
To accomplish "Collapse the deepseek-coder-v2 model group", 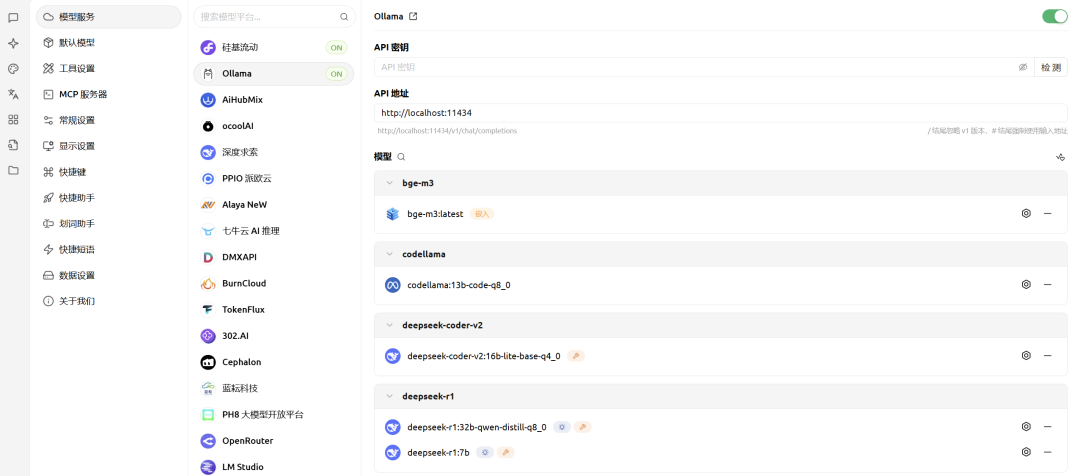I will pyautogui.click(x=389, y=325).
